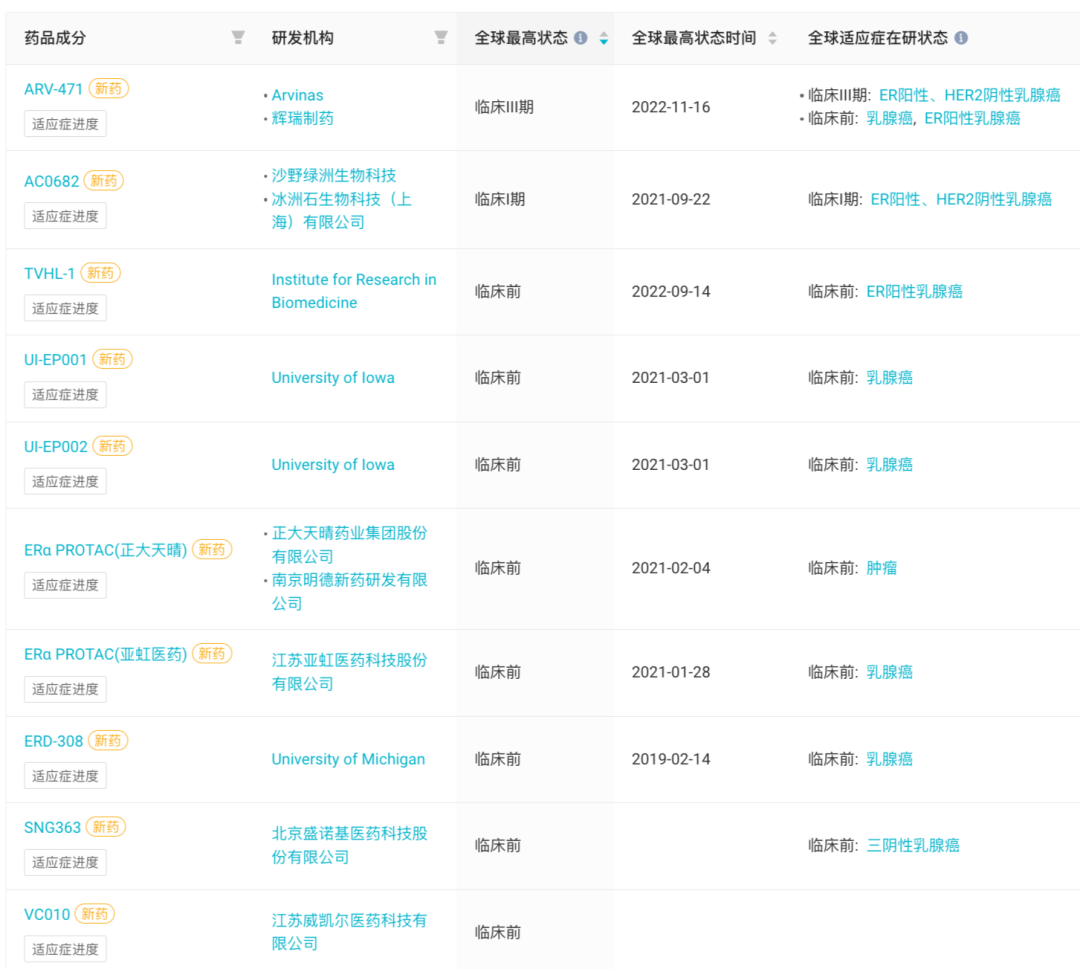The width and height of the screenshot is (1080, 969).
Task: Open drug UI-EP001 details
Action: click(x=55, y=360)
